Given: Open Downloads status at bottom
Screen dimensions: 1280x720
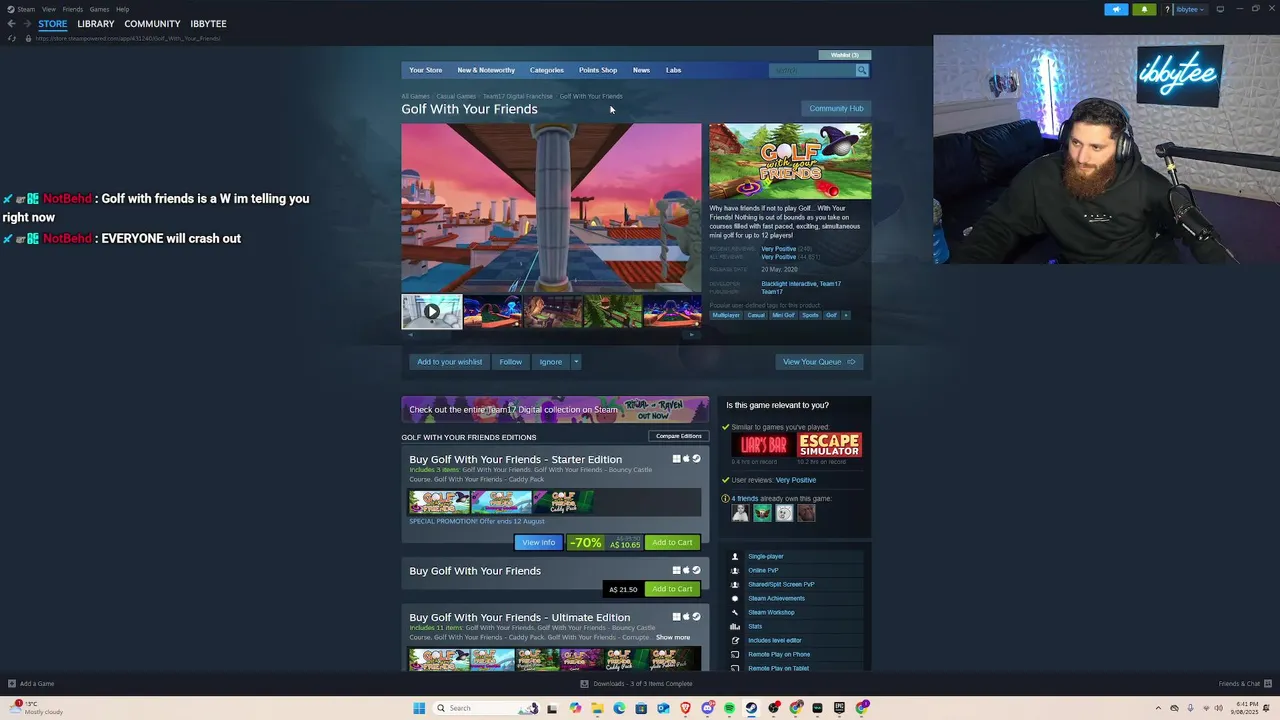Looking at the screenshot, I should (x=636, y=684).
